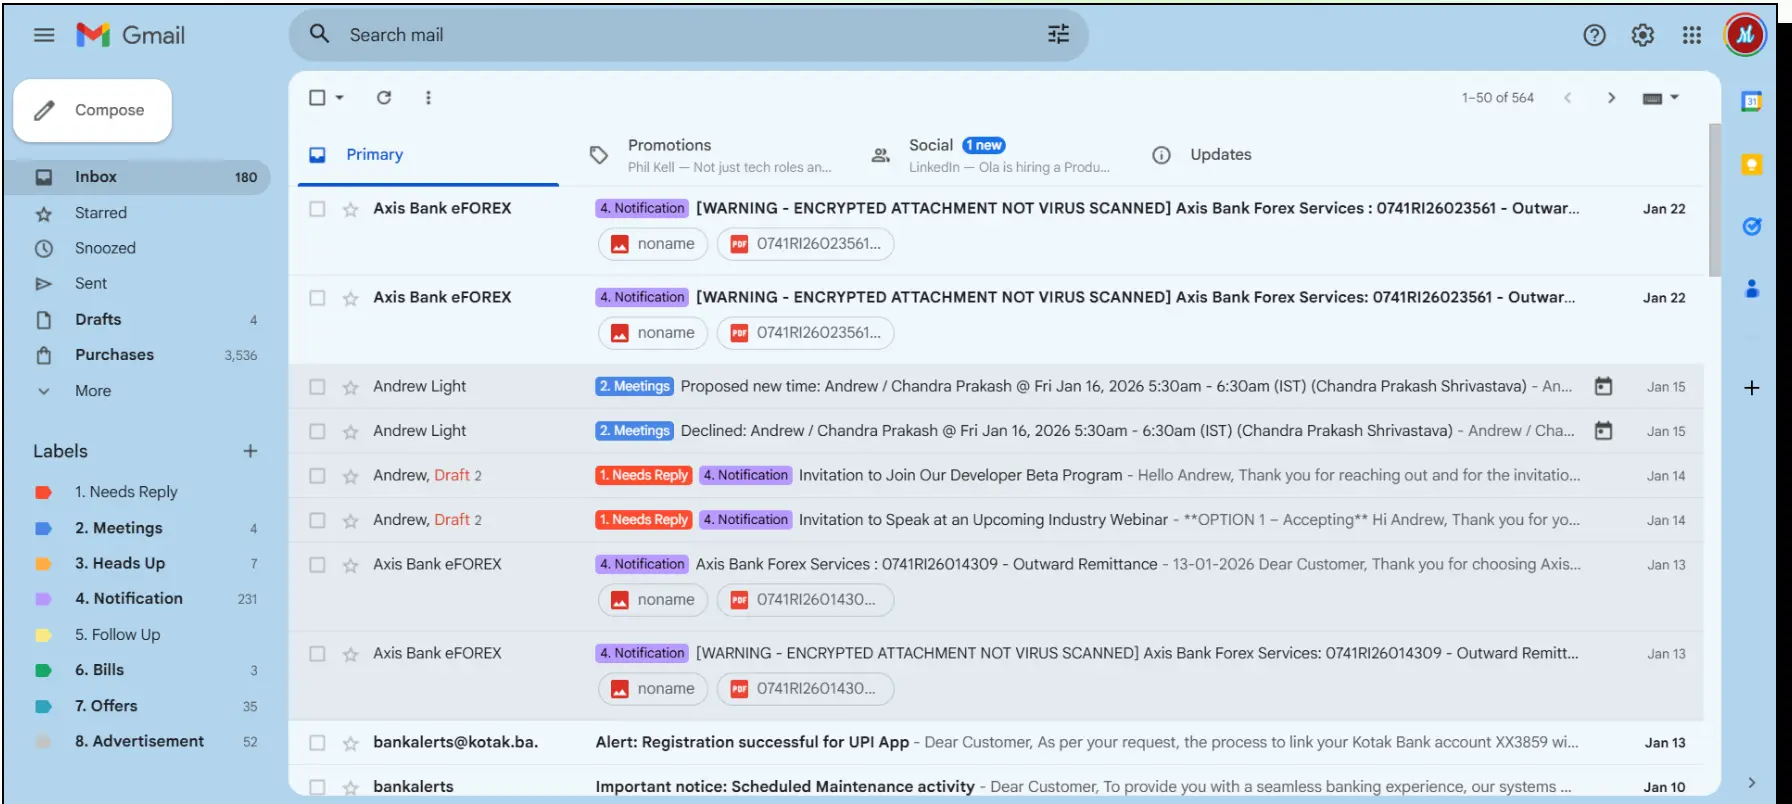Star the Kotak UPI registration email

click(350, 743)
